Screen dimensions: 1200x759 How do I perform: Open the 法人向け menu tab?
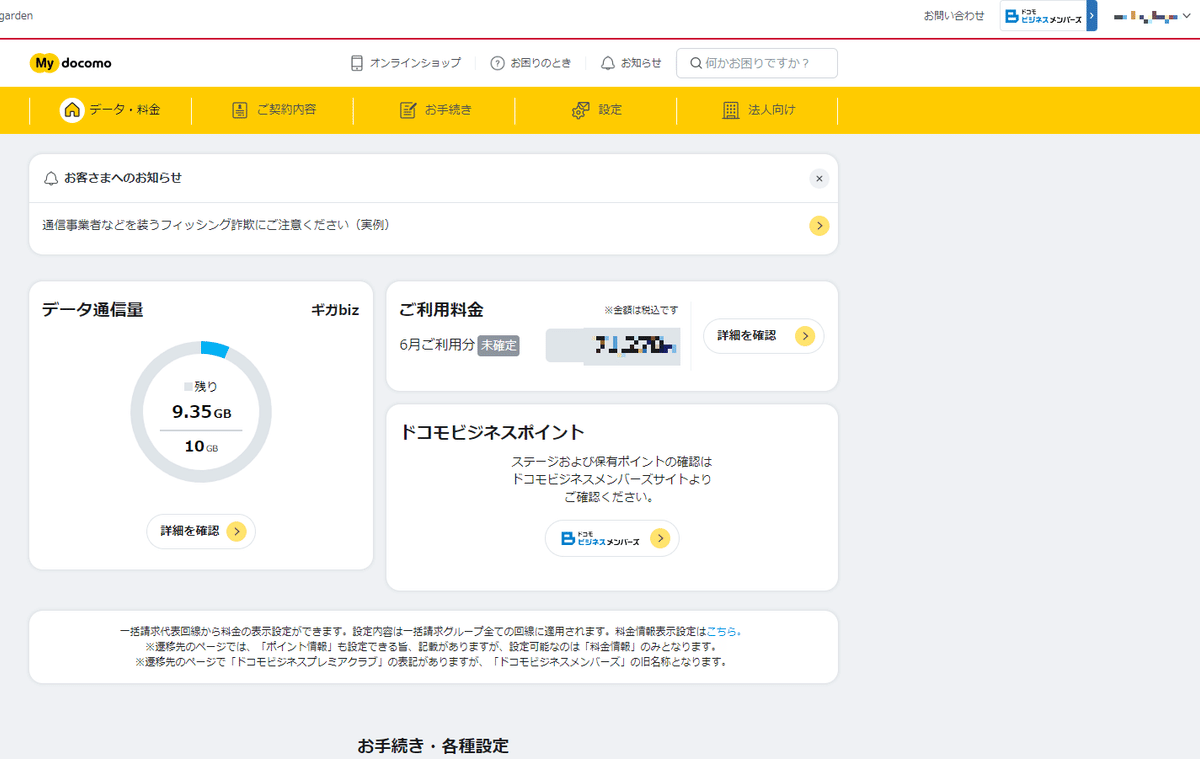click(759, 110)
